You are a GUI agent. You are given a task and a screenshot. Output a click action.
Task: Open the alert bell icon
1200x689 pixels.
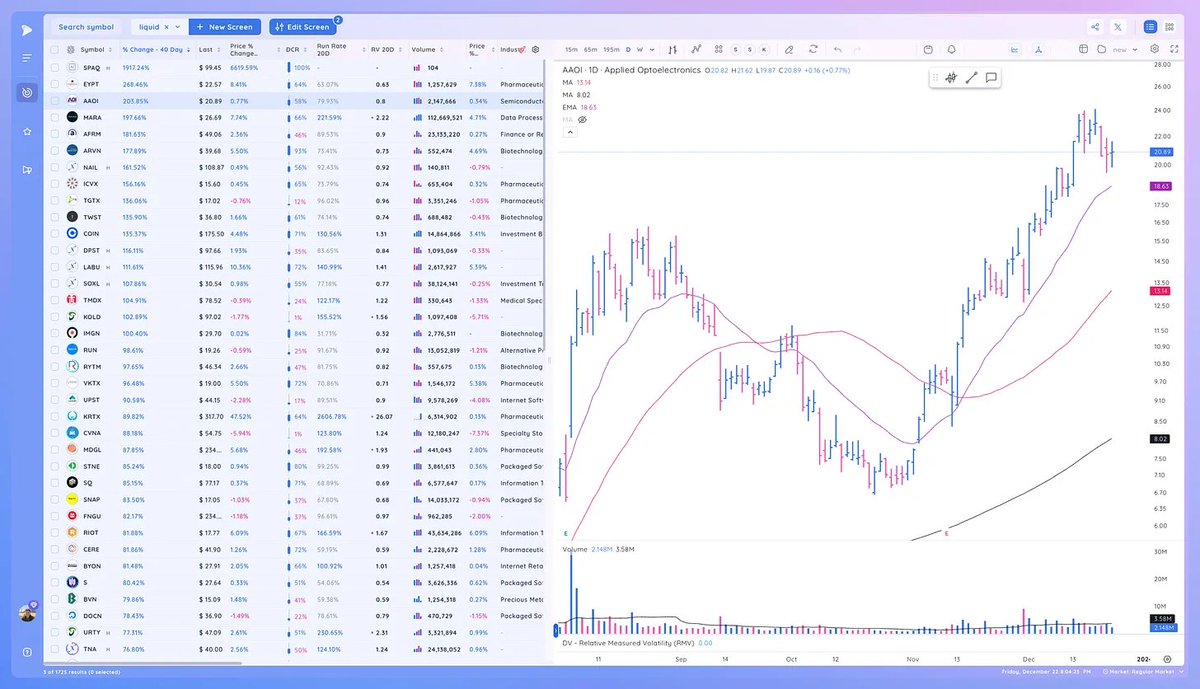[952, 49]
